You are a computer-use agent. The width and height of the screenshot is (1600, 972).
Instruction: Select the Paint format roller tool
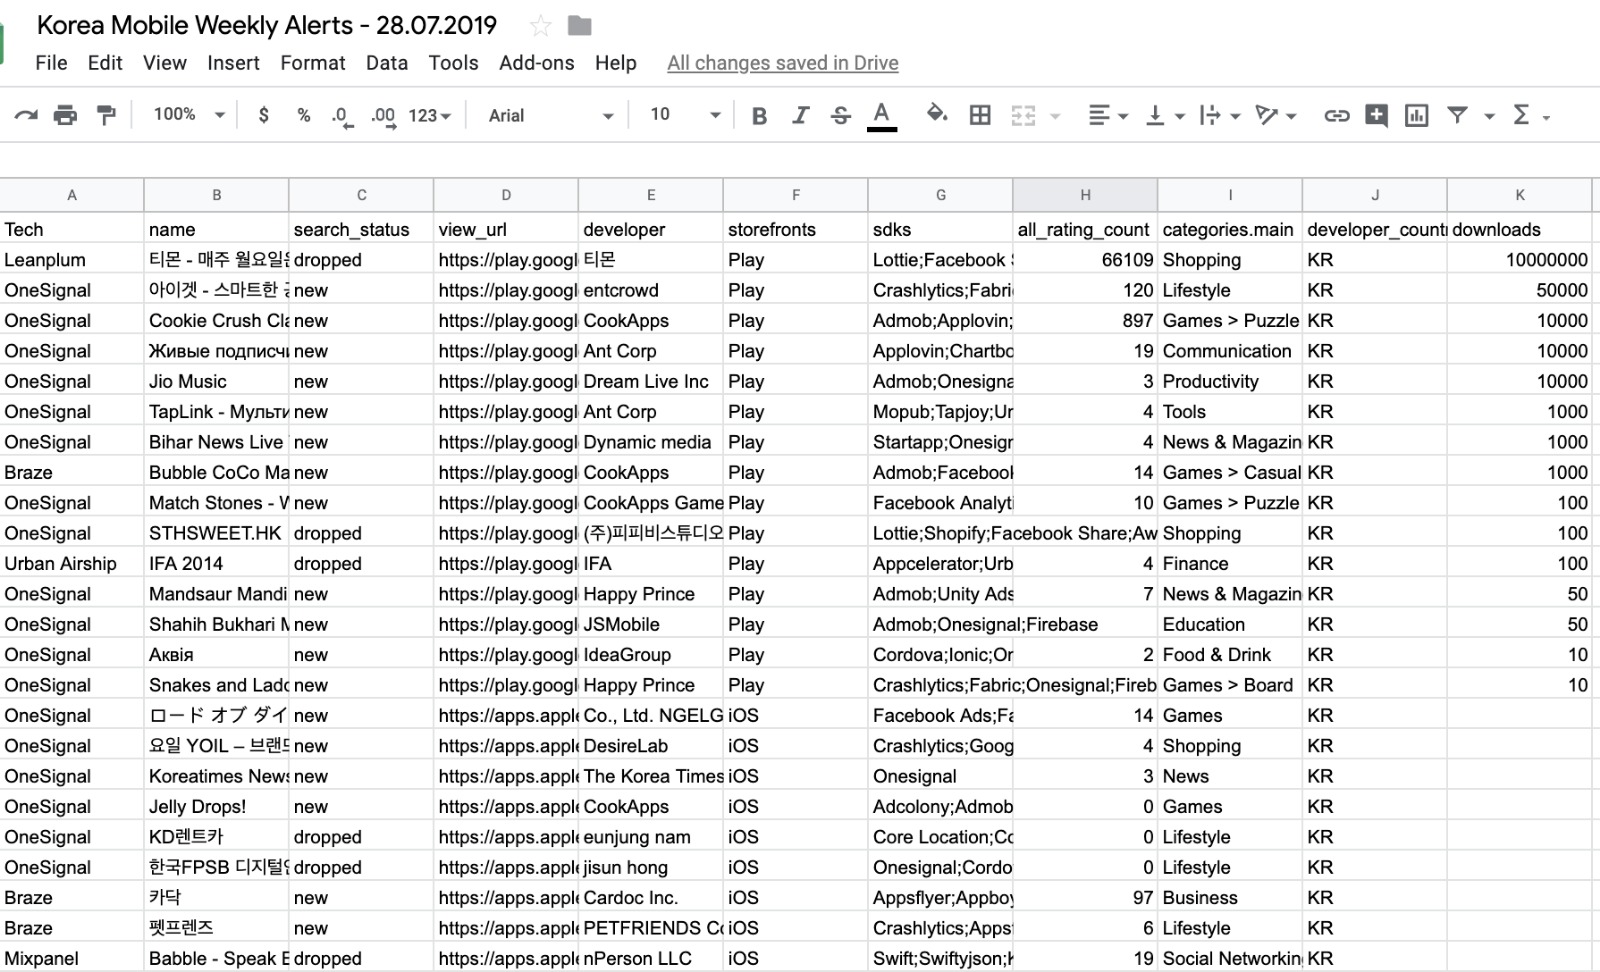click(105, 116)
